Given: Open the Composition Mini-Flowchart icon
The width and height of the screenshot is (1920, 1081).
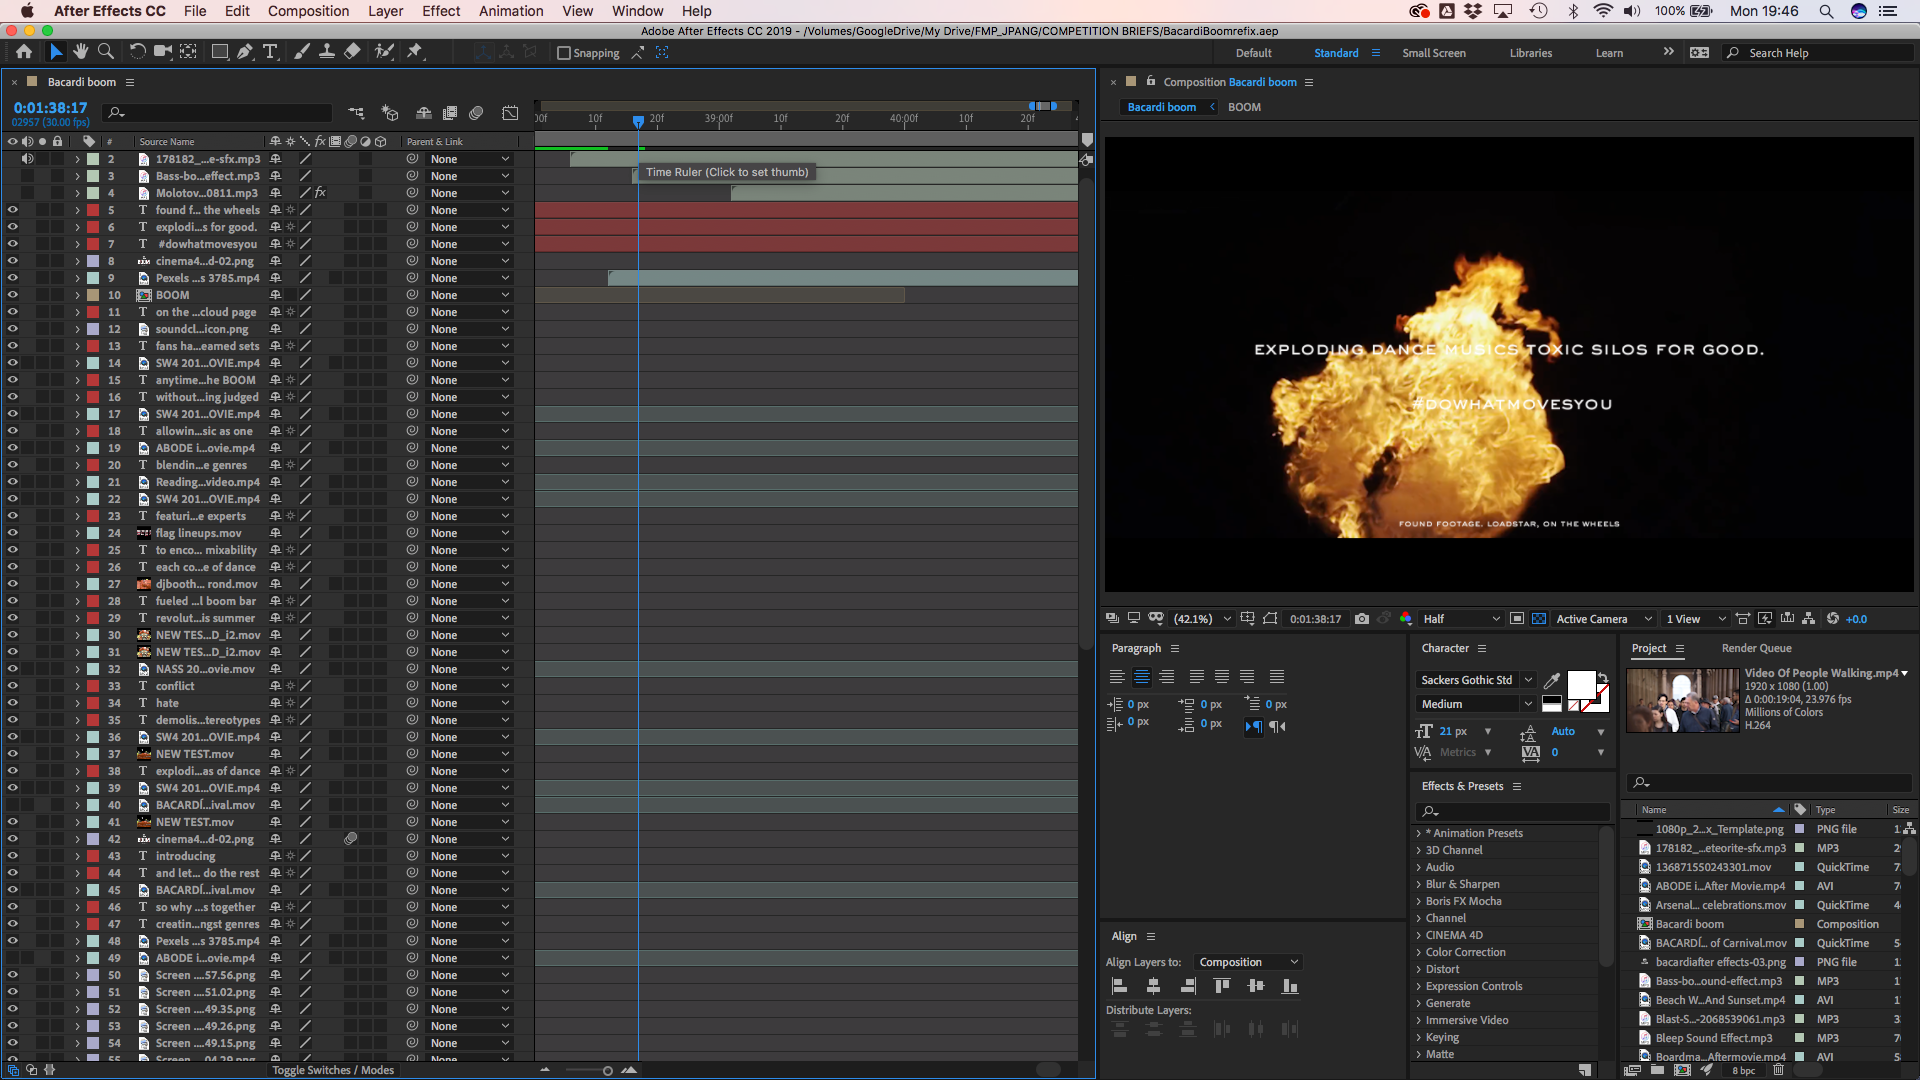Looking at the screenshot, I should coord(356,113).
